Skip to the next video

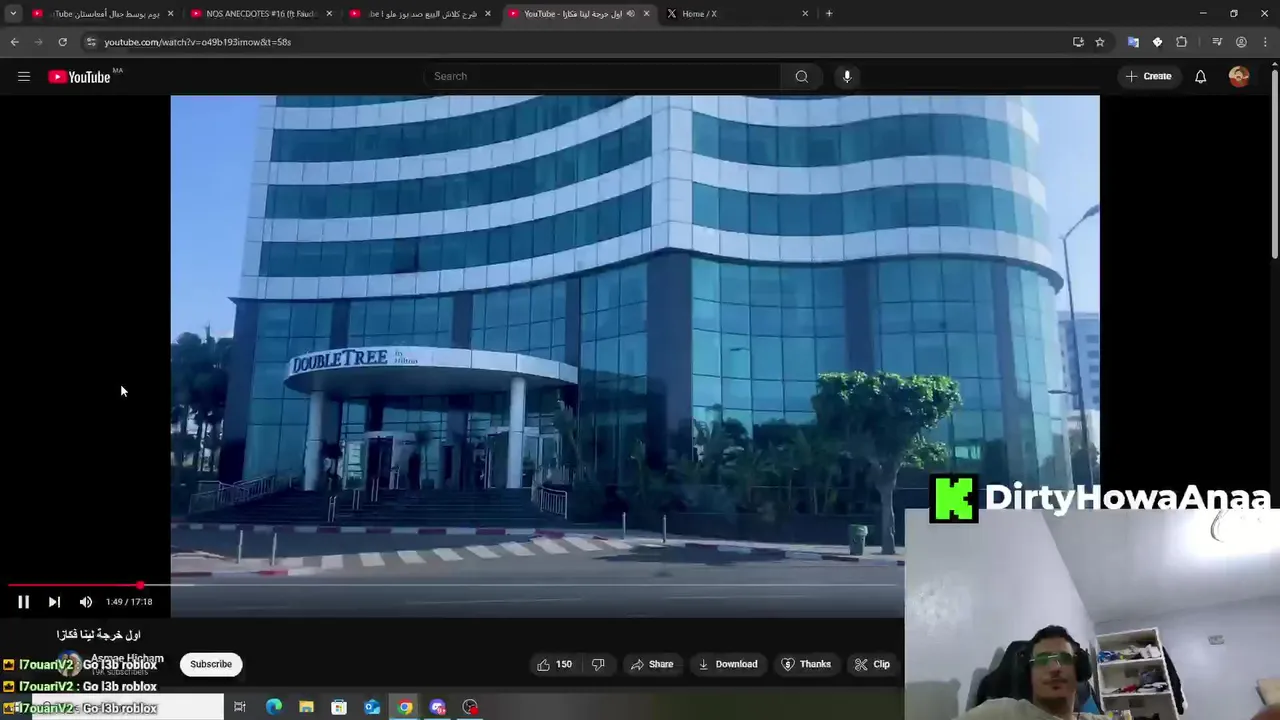54,602
